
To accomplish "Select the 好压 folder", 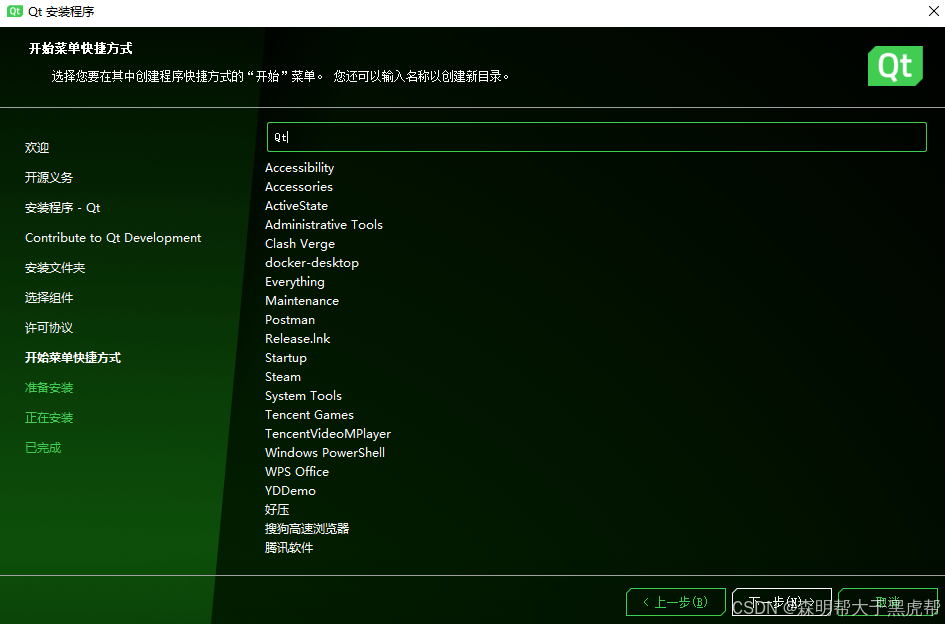I will (x=277, y=509).
